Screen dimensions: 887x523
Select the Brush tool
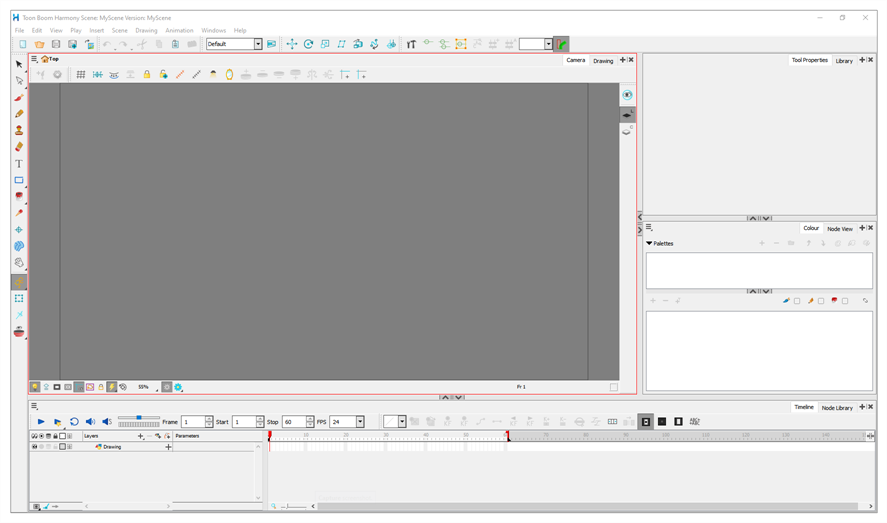pos(19,97)
